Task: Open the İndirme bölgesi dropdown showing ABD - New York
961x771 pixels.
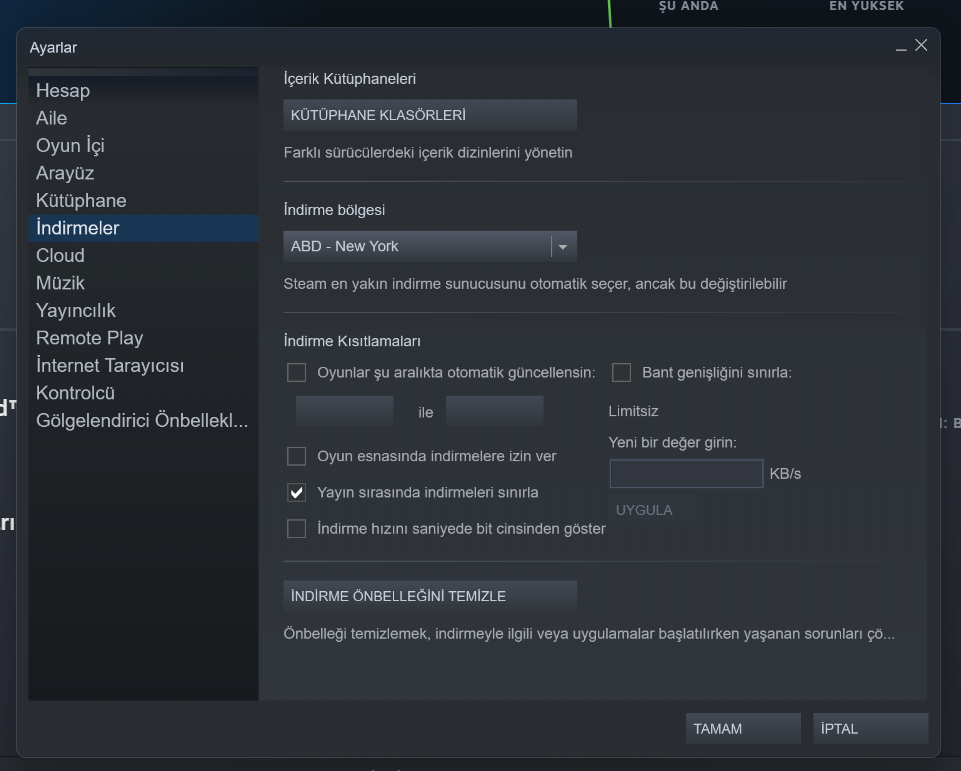Action: (430, 246)
